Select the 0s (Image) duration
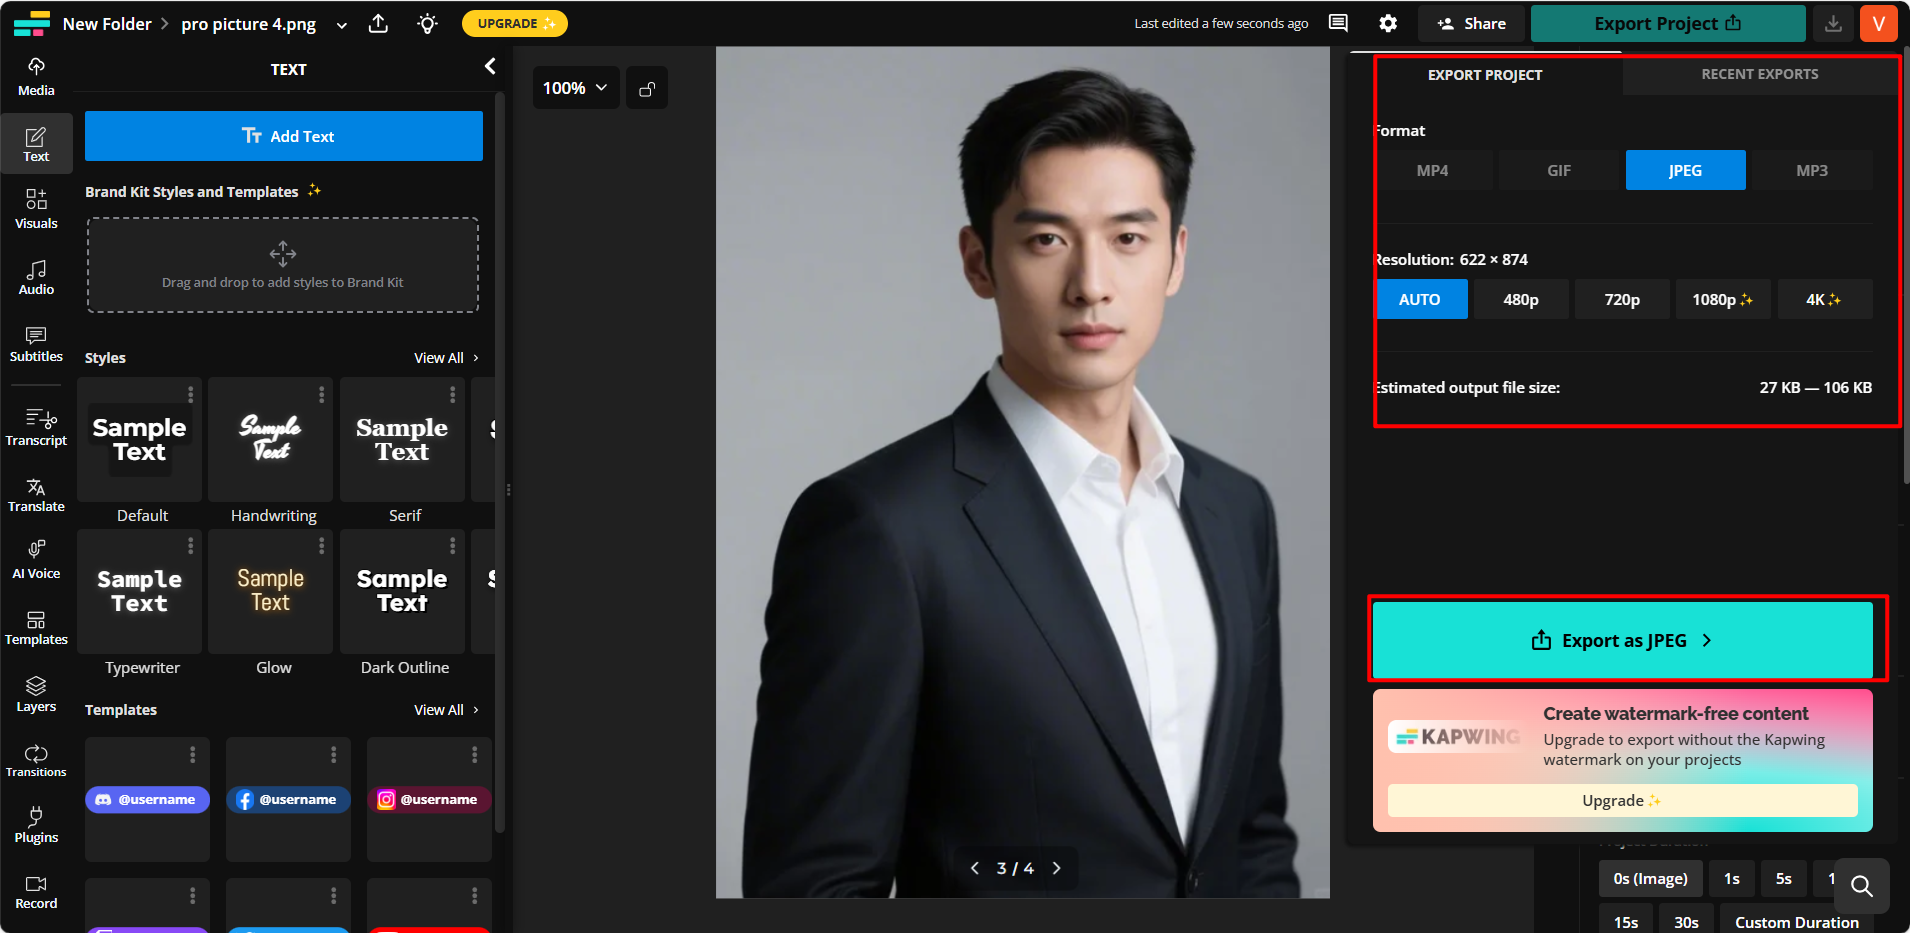The height and width of the screenshot is (933, 1910). [1650, 879]
